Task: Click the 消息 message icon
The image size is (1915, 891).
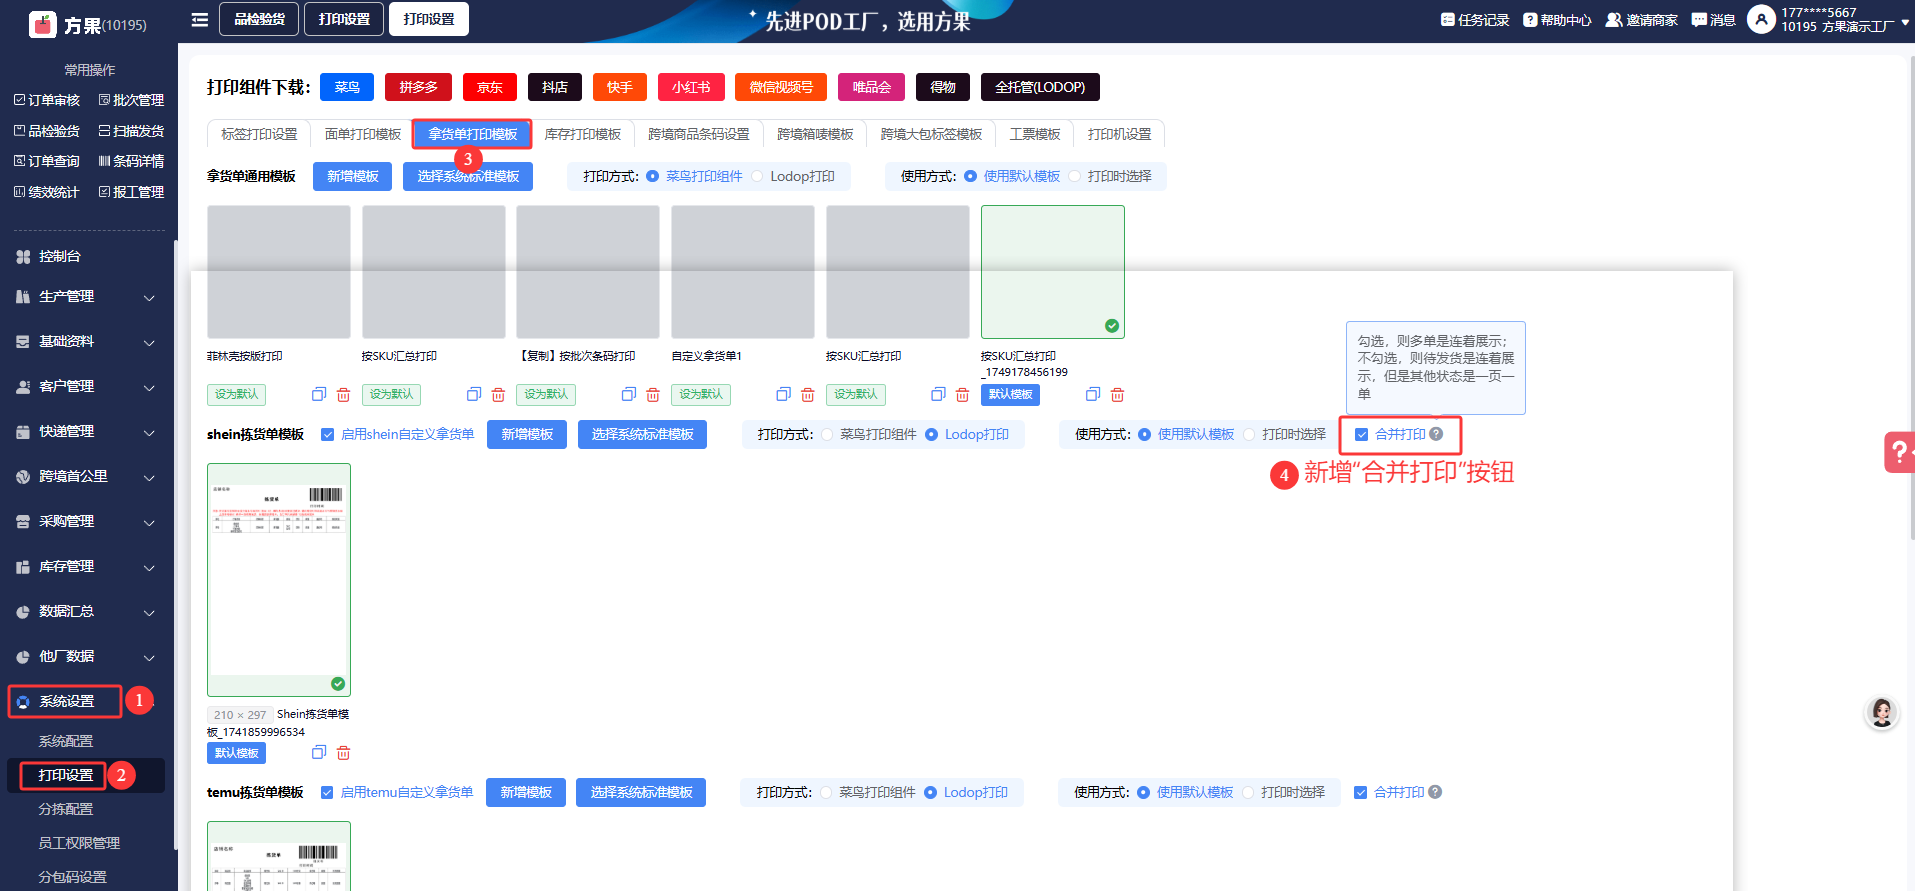Action: click(1712, 20)
